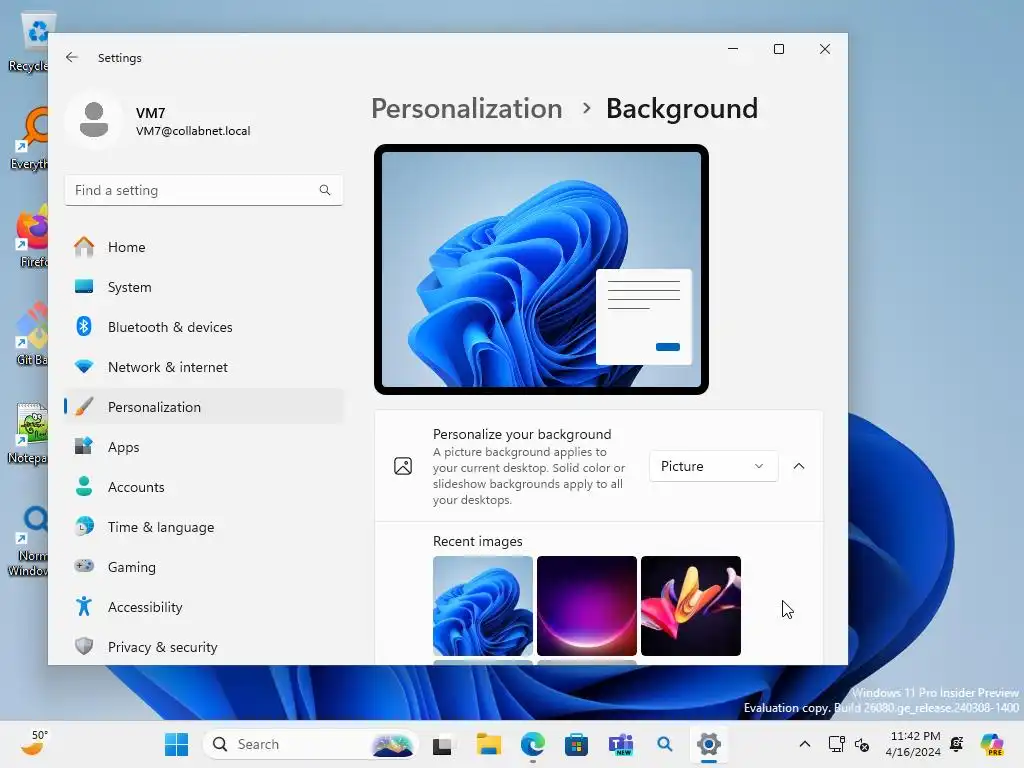Image resolution: width=1024 pixels, height=768 pixels.
Task: Click the Settings gear in the taskbar
Action: pyautogui.click(x=709, y=744)
